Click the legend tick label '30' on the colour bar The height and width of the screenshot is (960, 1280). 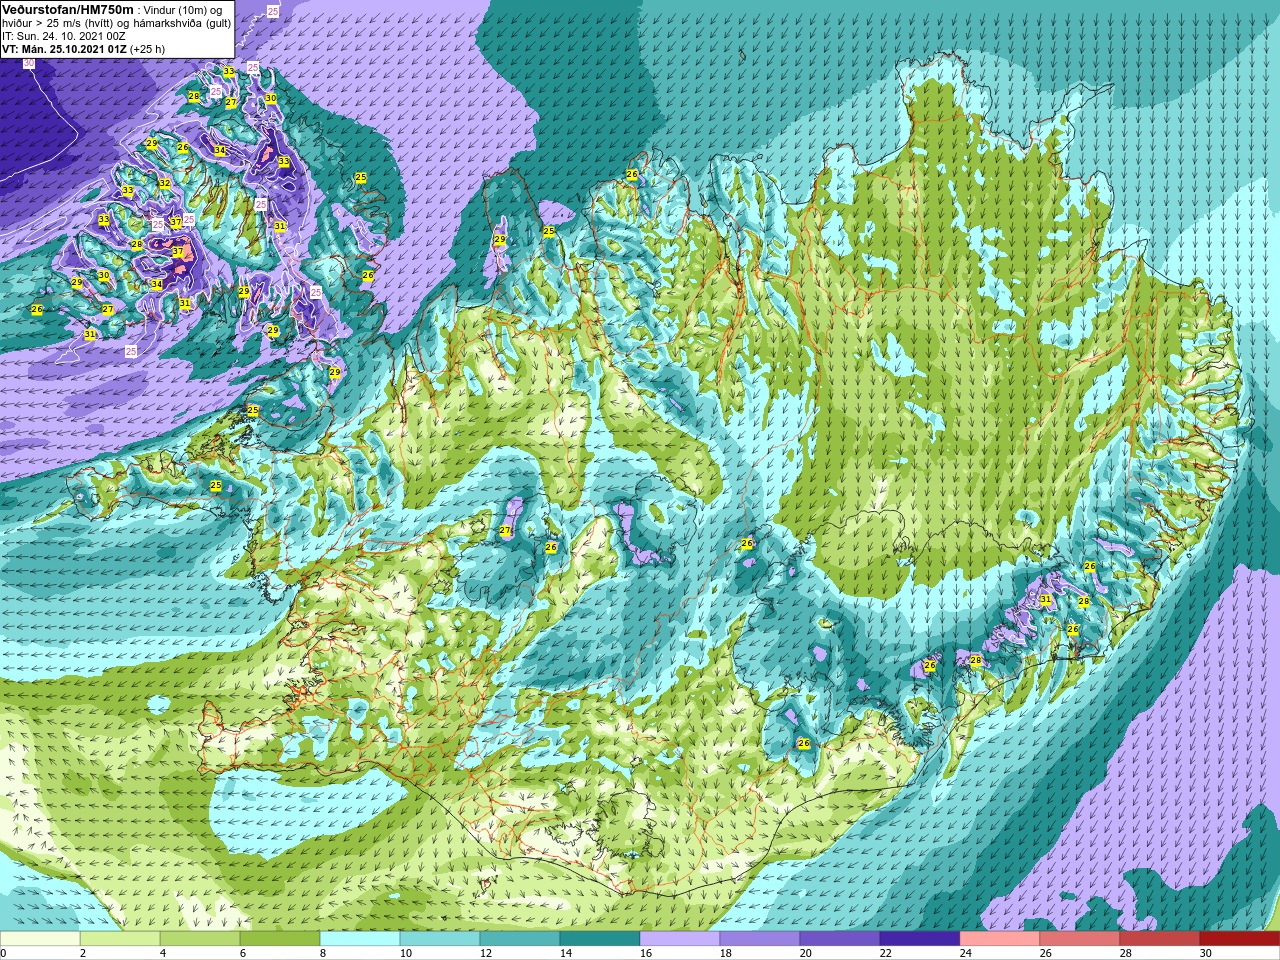1205,953
